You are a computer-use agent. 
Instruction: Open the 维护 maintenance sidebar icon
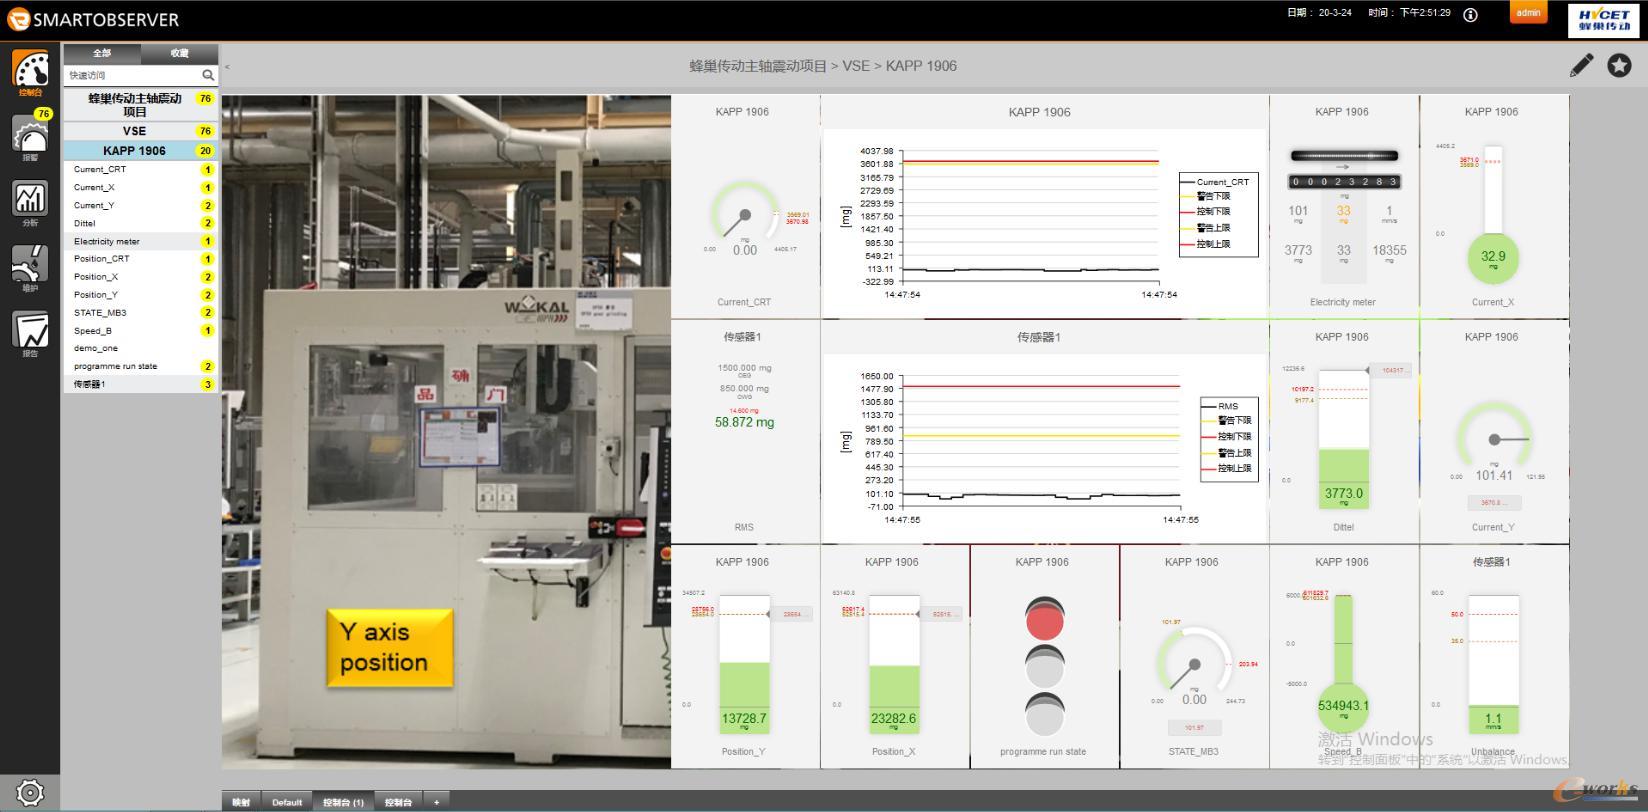tap(30, 268)
